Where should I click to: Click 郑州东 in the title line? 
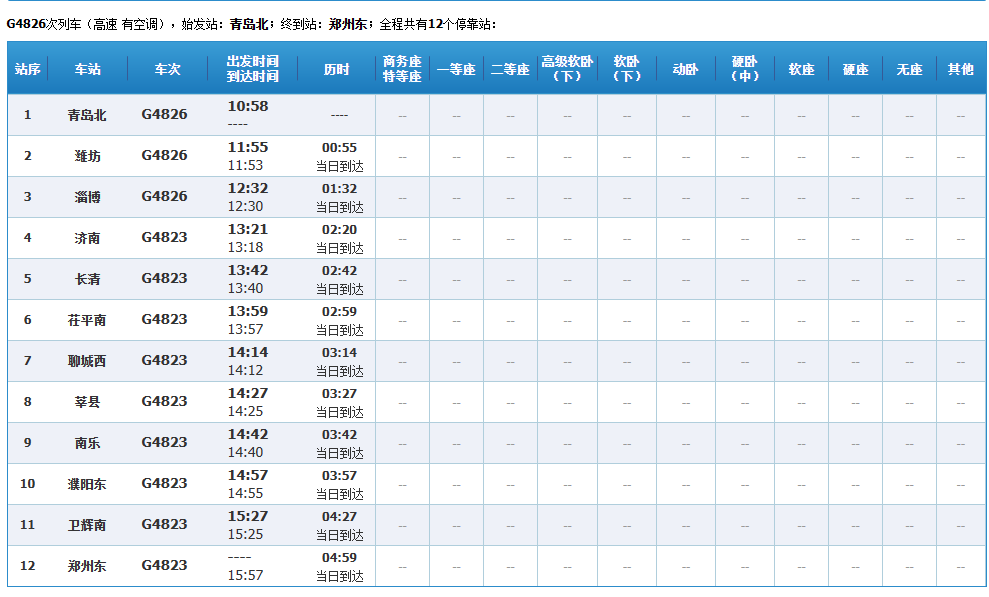[349, 23]
